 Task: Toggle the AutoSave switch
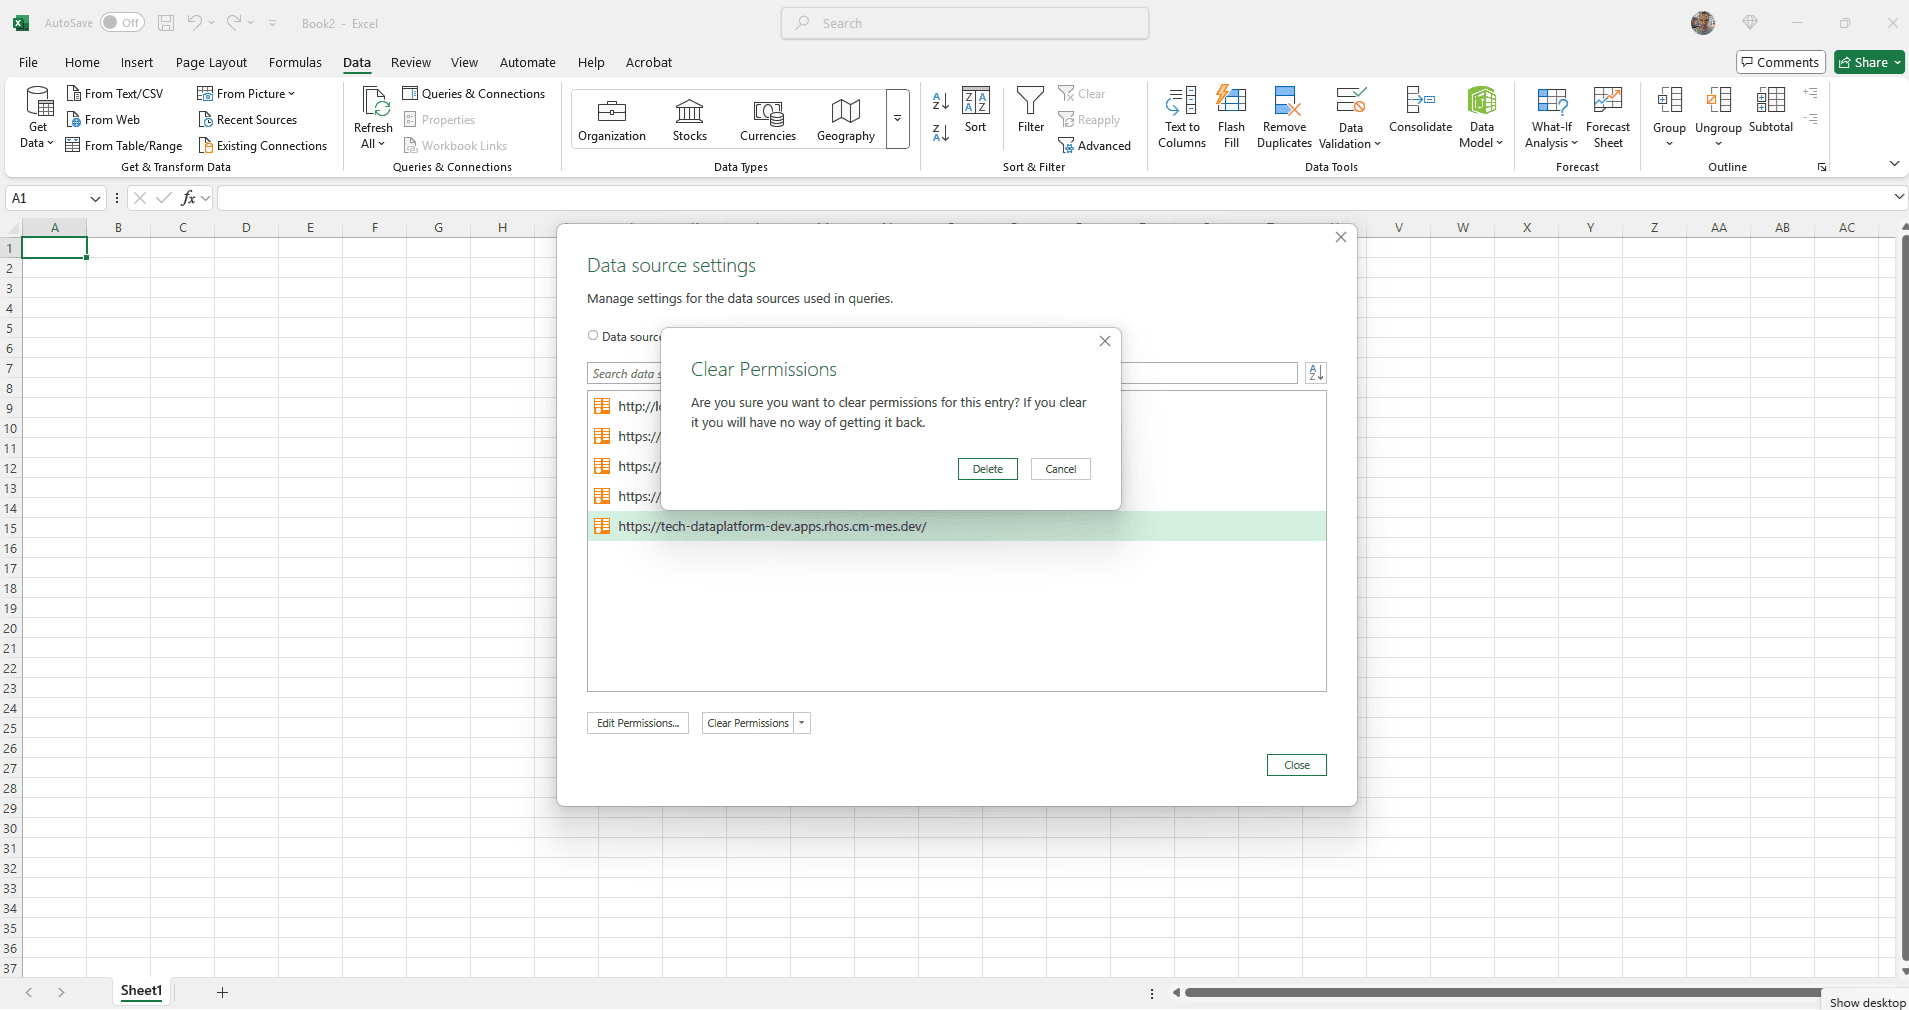(122, 23)
